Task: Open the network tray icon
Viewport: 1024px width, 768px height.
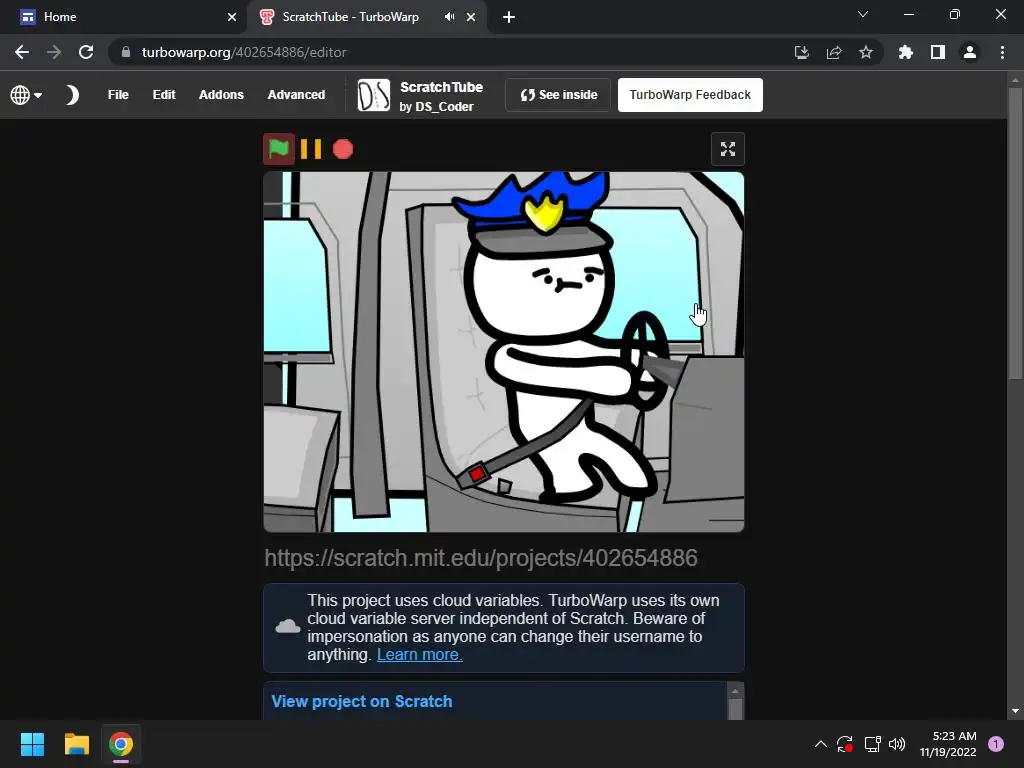Action: click(x=872, y=744)
